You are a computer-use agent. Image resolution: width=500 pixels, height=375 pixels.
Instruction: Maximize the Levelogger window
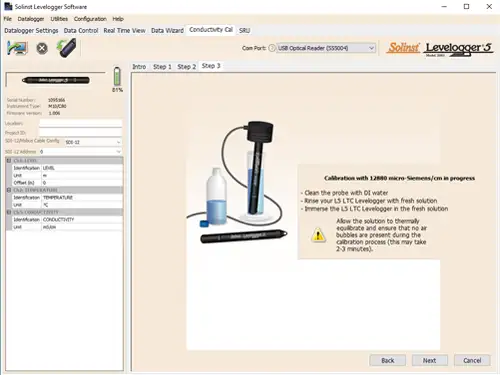click(x=467, y=6)
